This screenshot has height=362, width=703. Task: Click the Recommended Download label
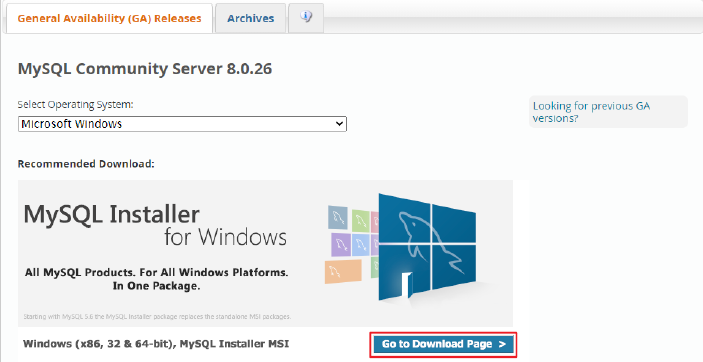pyautogui.click(x=86, y=164)
